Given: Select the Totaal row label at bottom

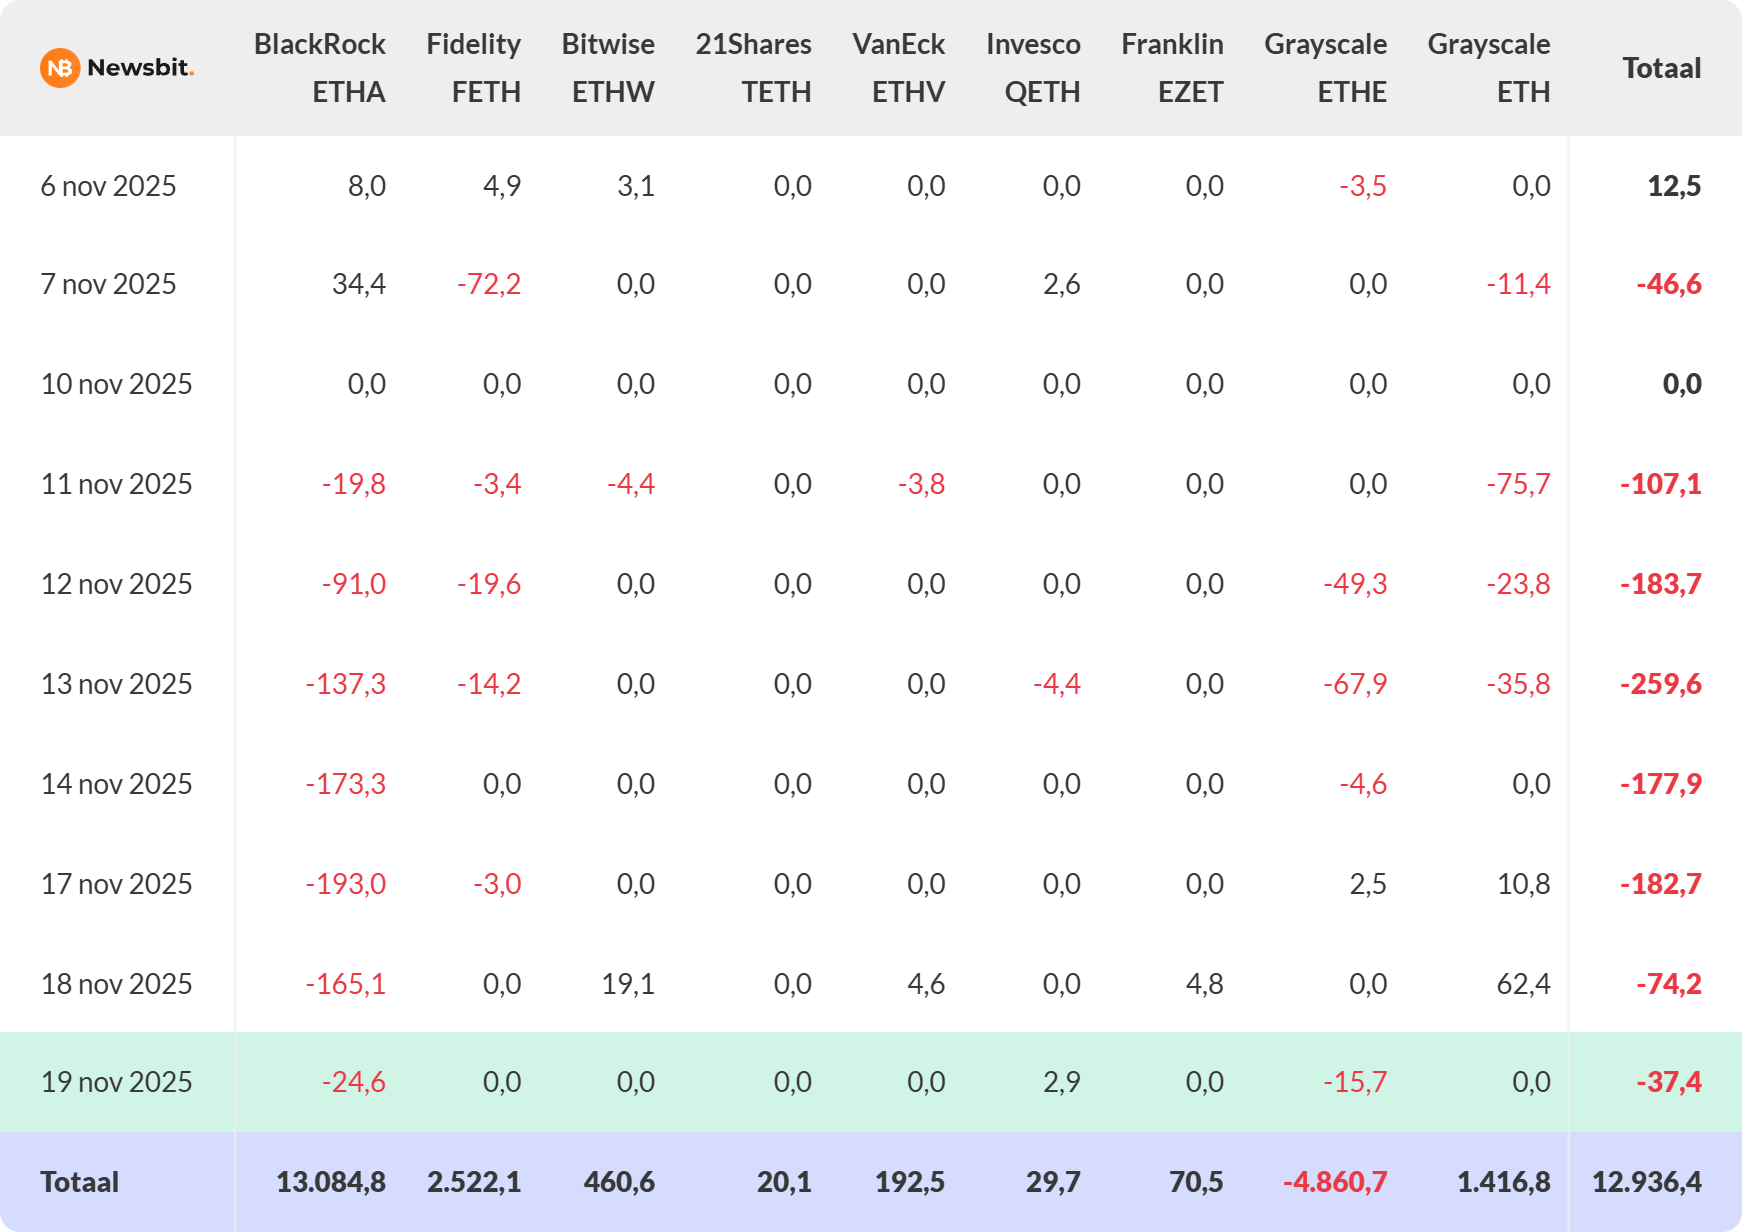Looking at the screenshot, I should (79, 1182).
